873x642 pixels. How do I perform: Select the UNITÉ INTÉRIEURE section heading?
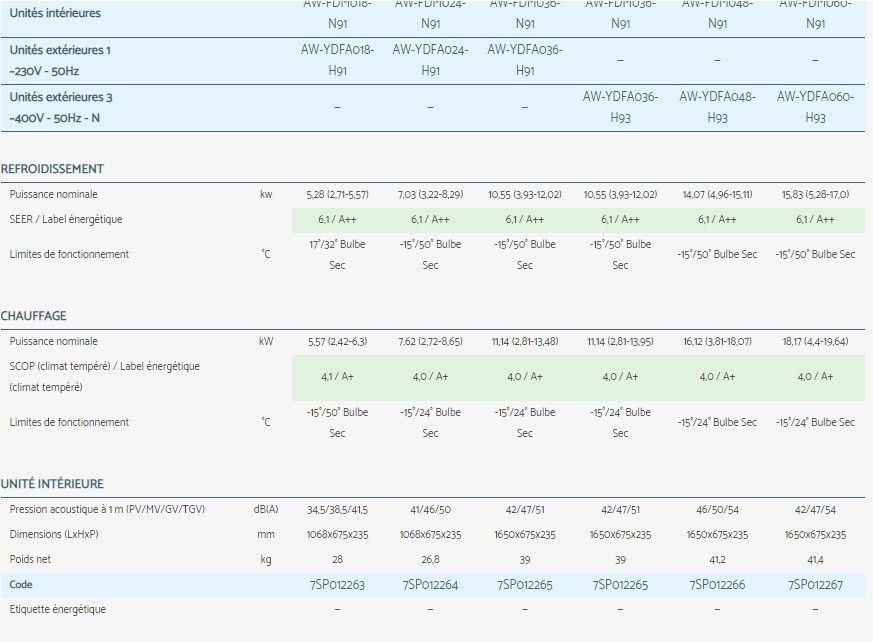(52, 484)
